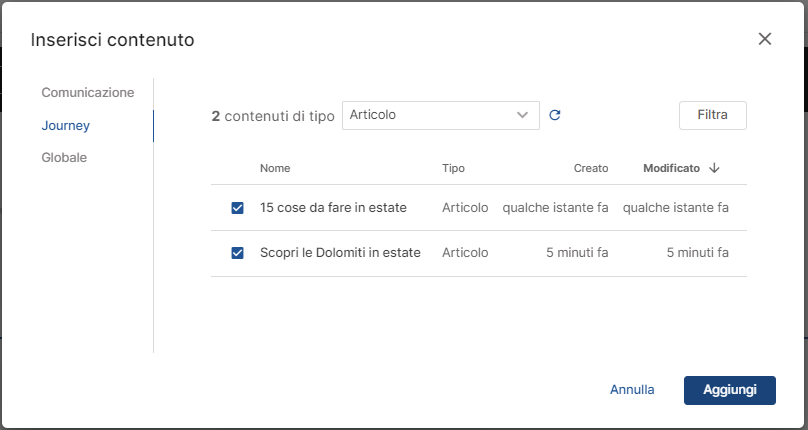This screenshot has height=430, width=808.
Task: Select the Journey tab
Action: point(66,125)
